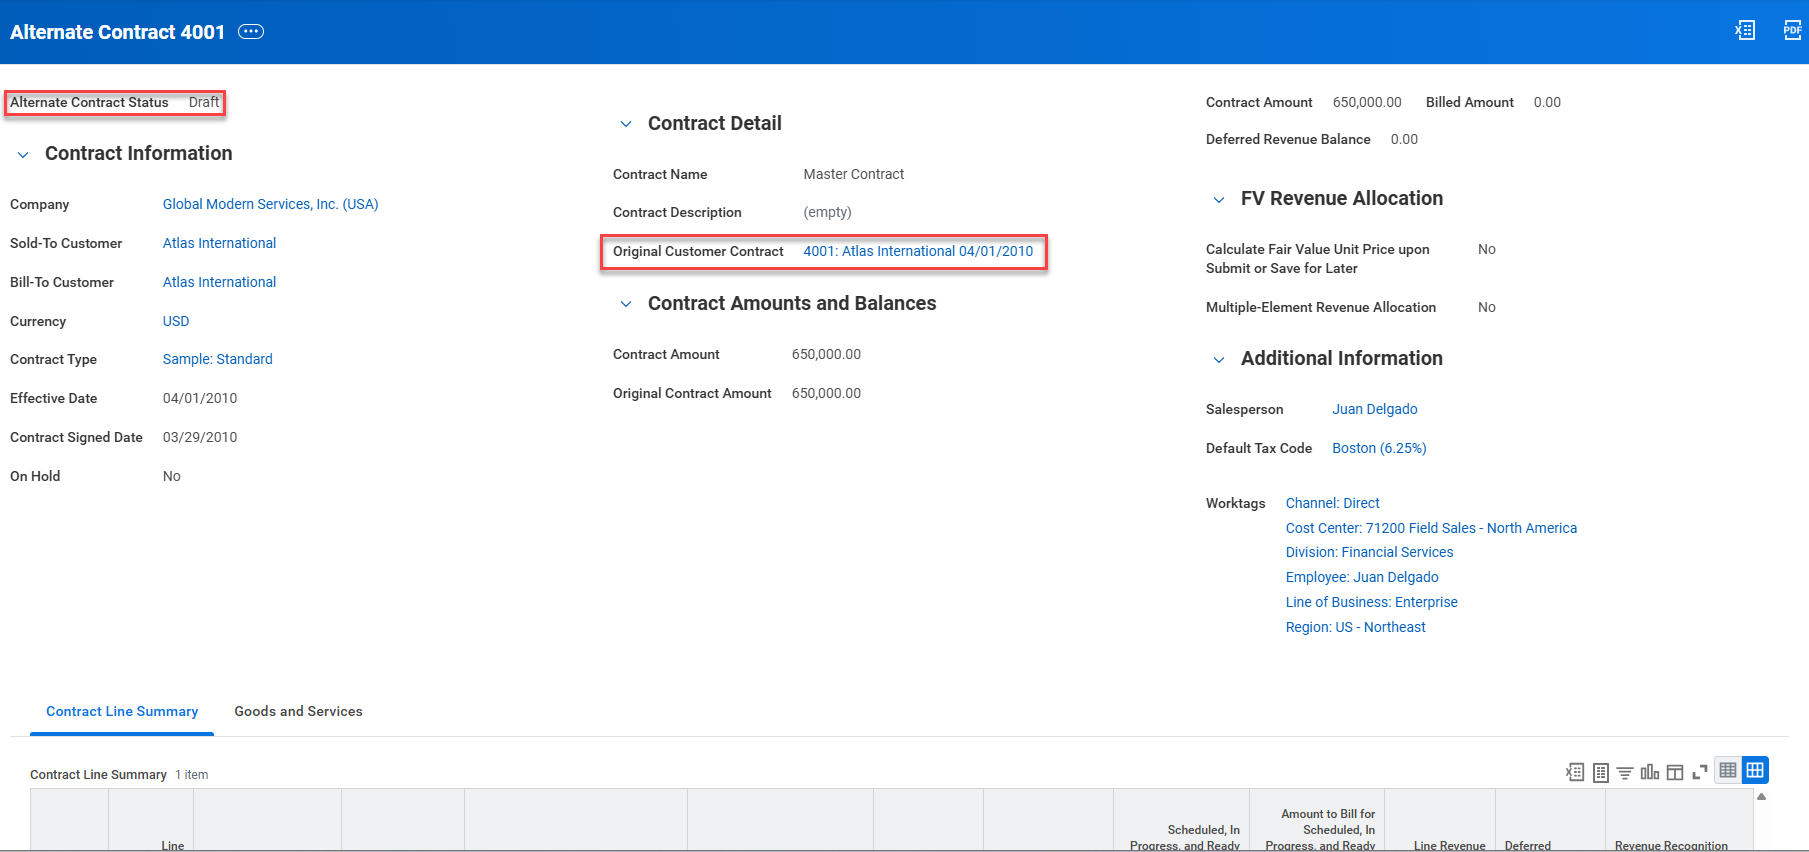Collapse the Contract Information section

pos(23,154)
